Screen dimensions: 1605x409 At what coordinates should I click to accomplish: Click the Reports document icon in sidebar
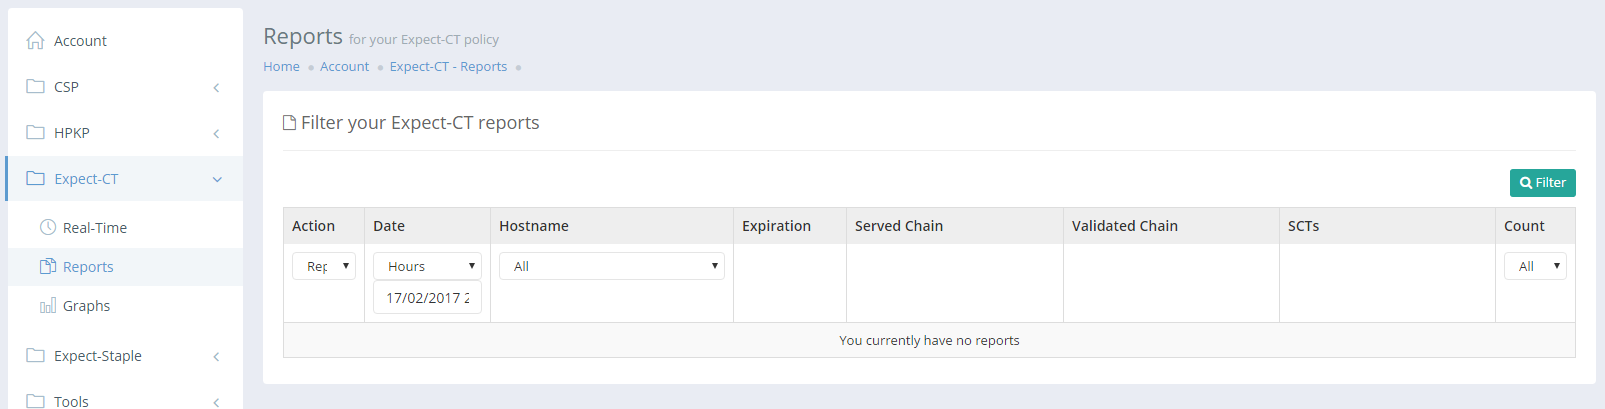(47, 266)
